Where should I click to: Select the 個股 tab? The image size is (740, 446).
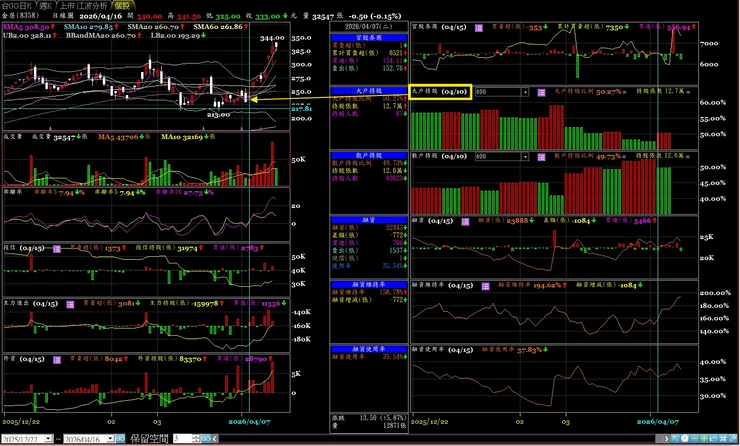(122, 6)
